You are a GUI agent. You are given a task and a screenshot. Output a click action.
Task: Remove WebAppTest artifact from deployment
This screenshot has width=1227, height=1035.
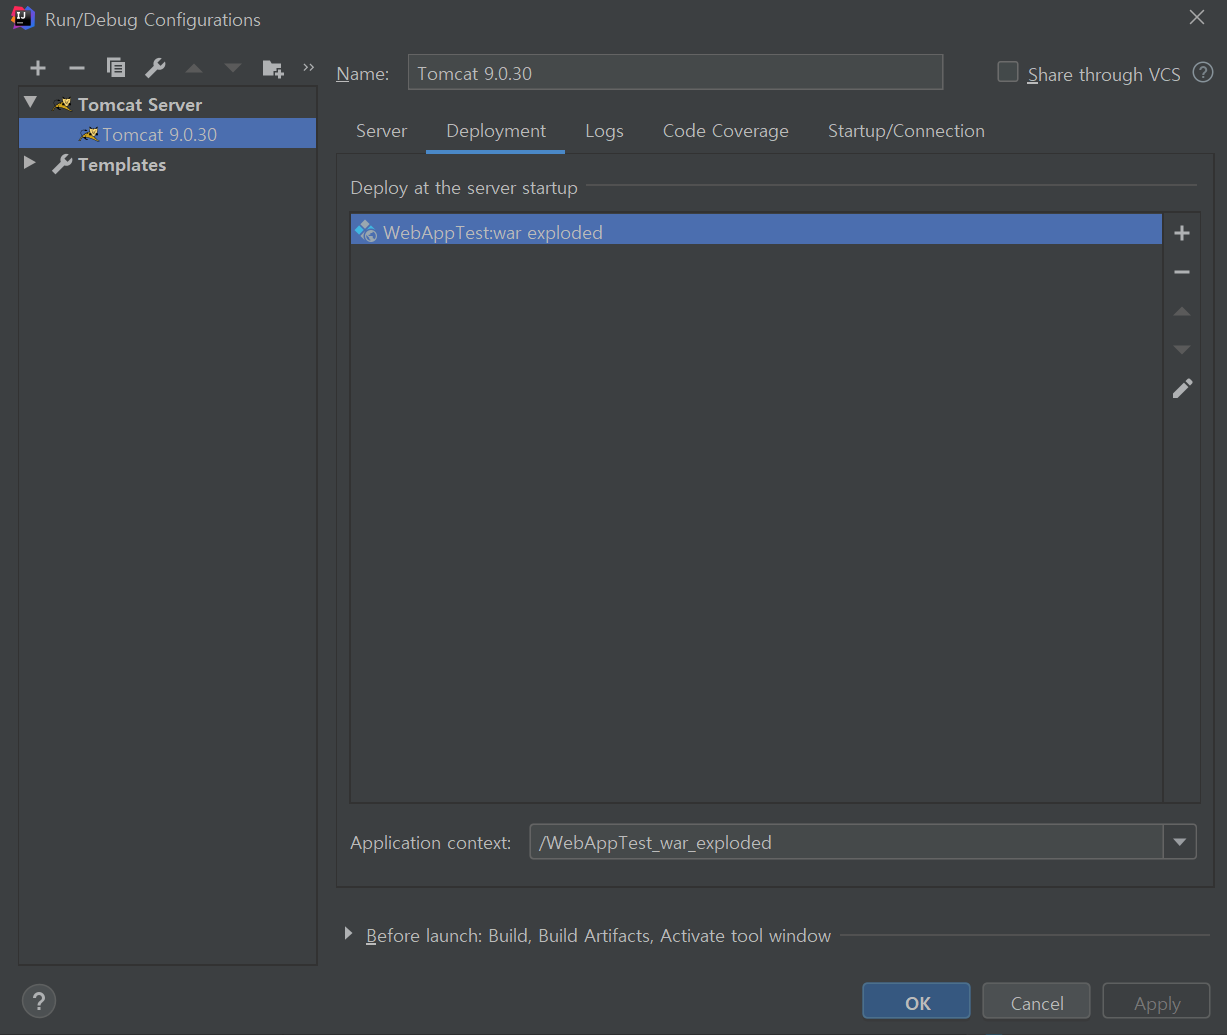(x=1182, y=272)
